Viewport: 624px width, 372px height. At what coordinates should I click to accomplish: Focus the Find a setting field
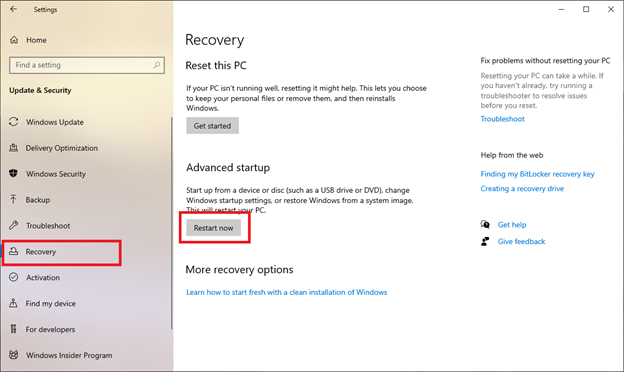tap(87, 65)
